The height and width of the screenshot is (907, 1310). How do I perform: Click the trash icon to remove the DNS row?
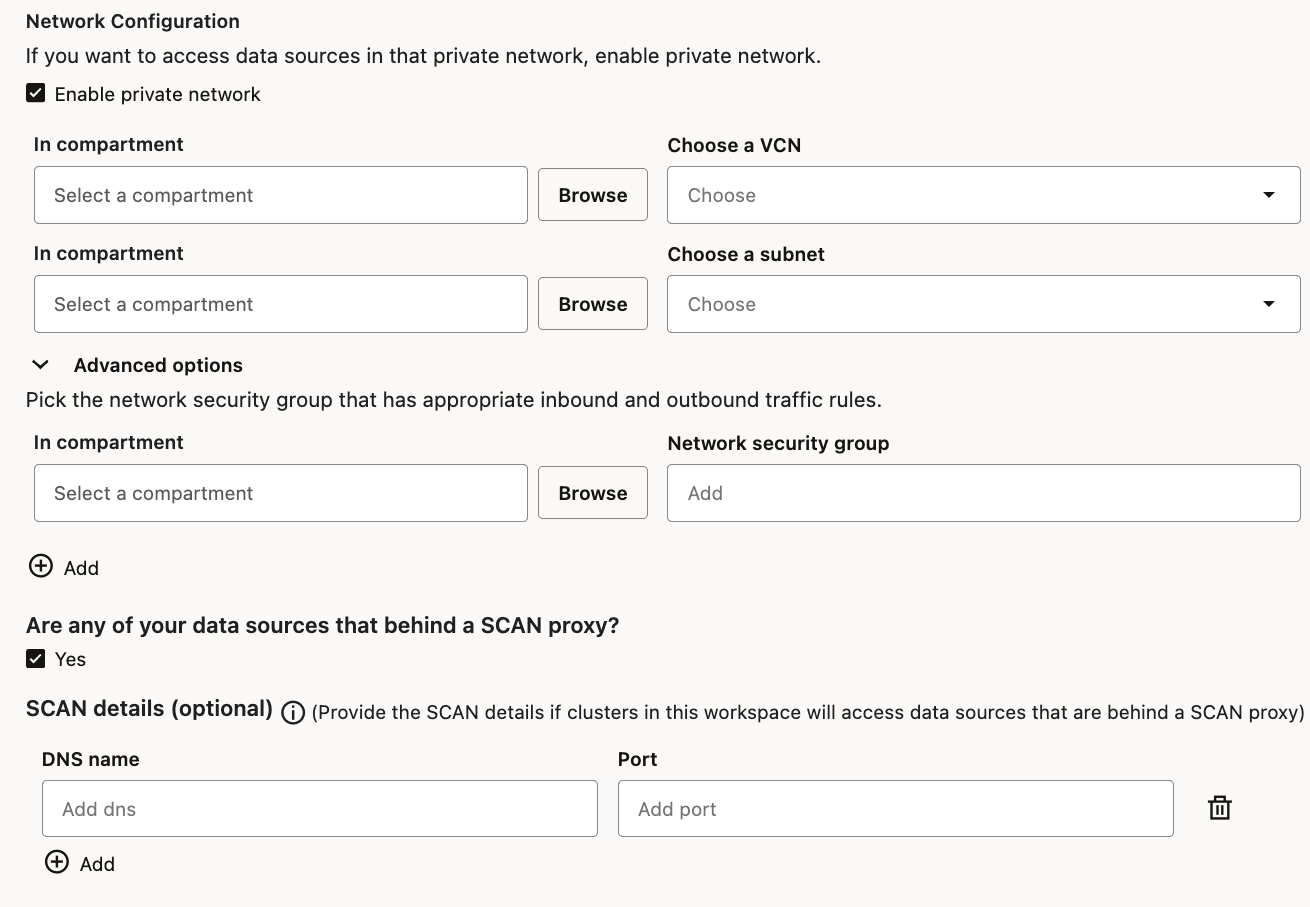pos(1219,807)
